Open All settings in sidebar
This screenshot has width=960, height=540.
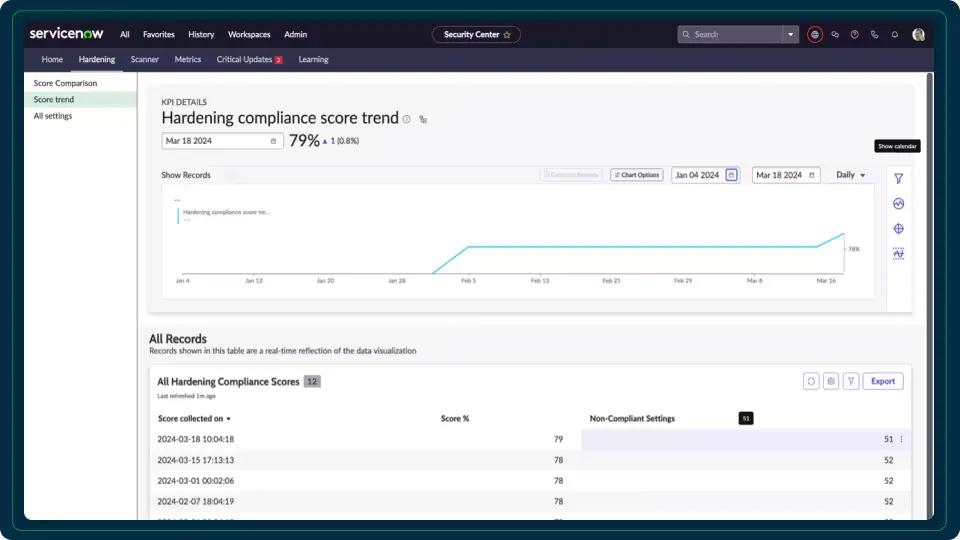pyautogui.click(x=80, y=116)
